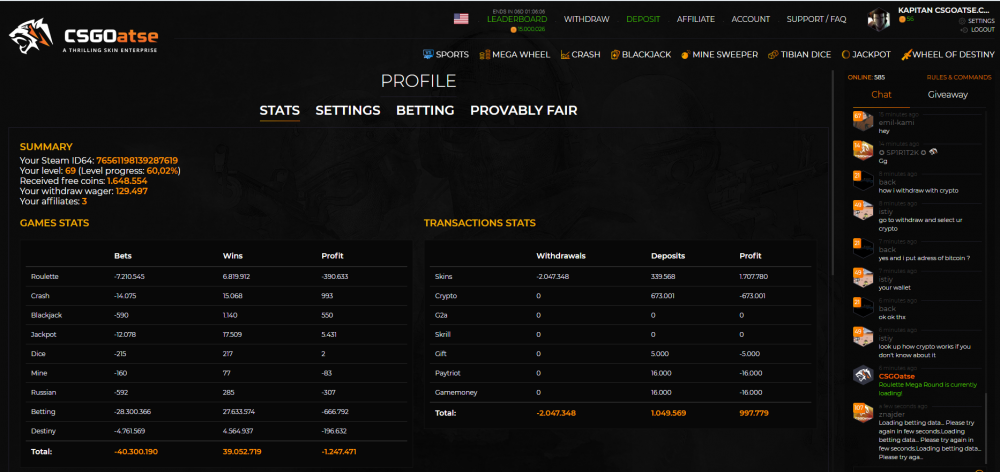
Task: Click the Mine Sweeper bomb icon
Action: tap(686, 55)
